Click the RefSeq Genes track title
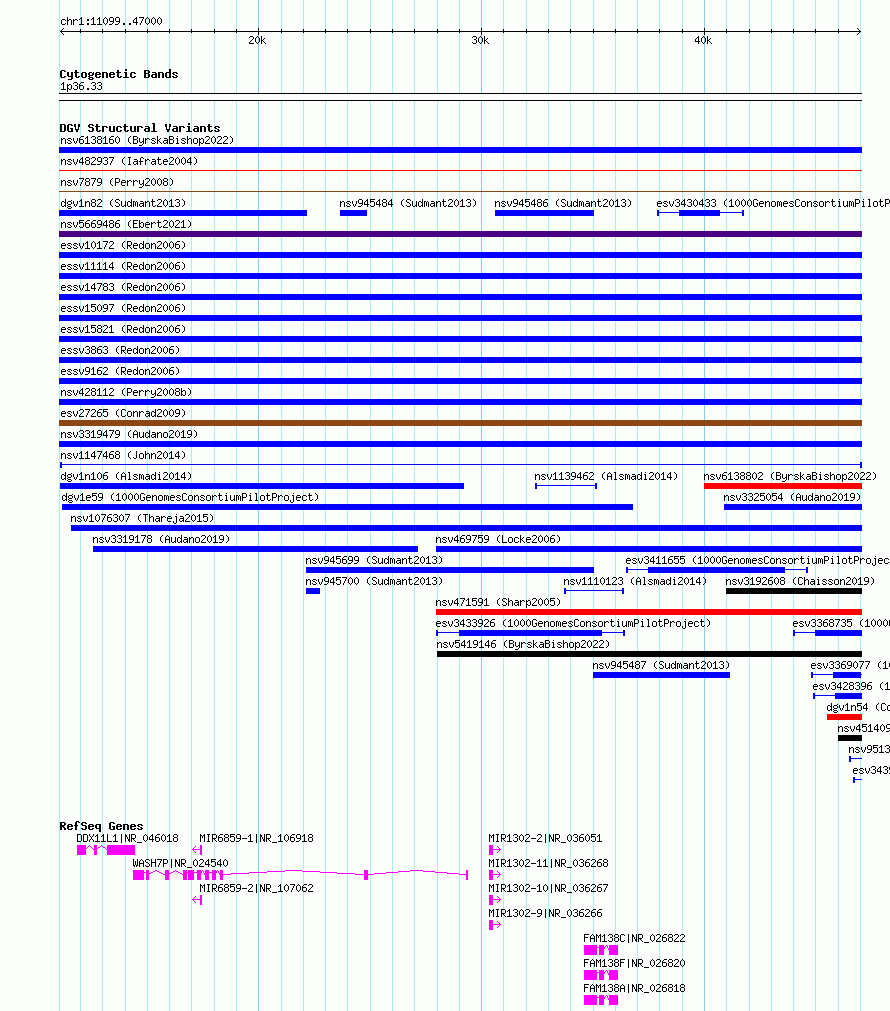890x1011 pixels. (101, 826)
